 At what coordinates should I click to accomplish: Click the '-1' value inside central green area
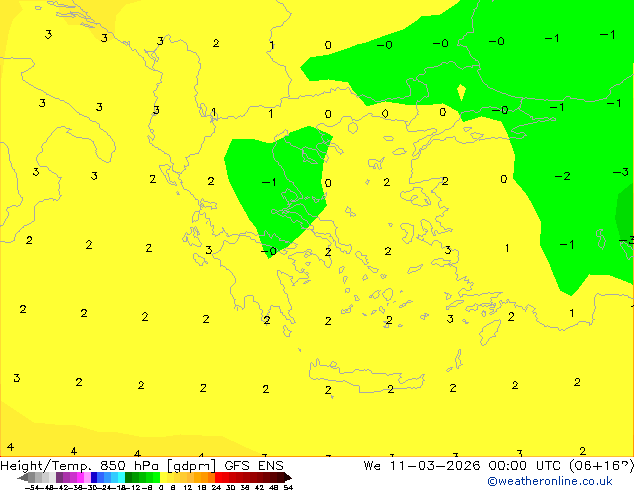click(269, 182)
